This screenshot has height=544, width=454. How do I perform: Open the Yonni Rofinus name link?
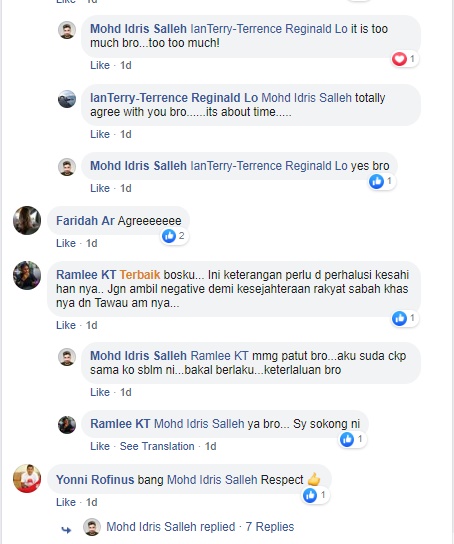[95, 479]
